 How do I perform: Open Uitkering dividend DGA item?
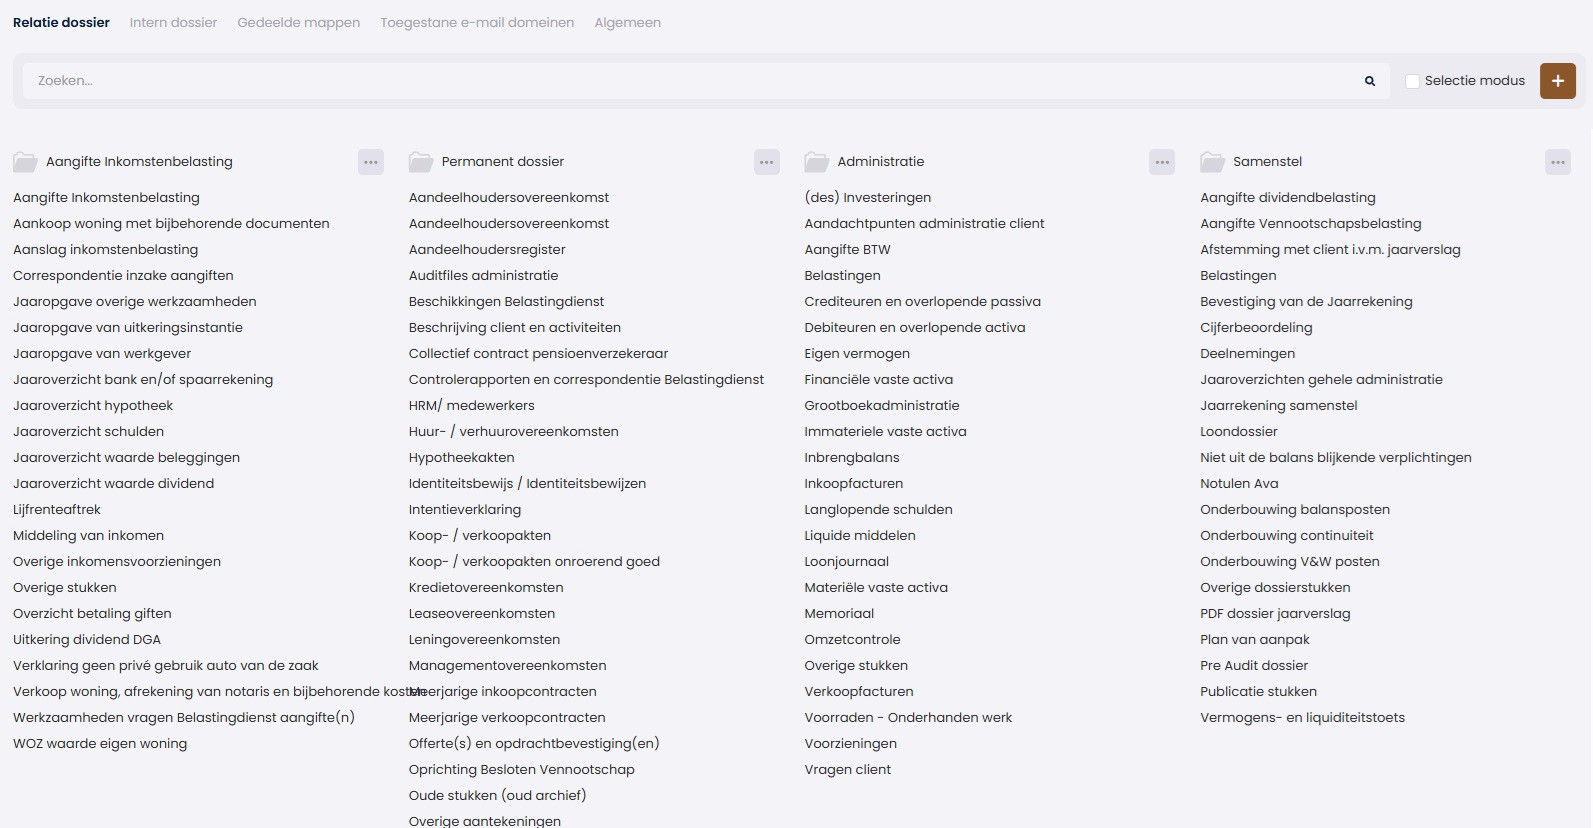point(87,640)
